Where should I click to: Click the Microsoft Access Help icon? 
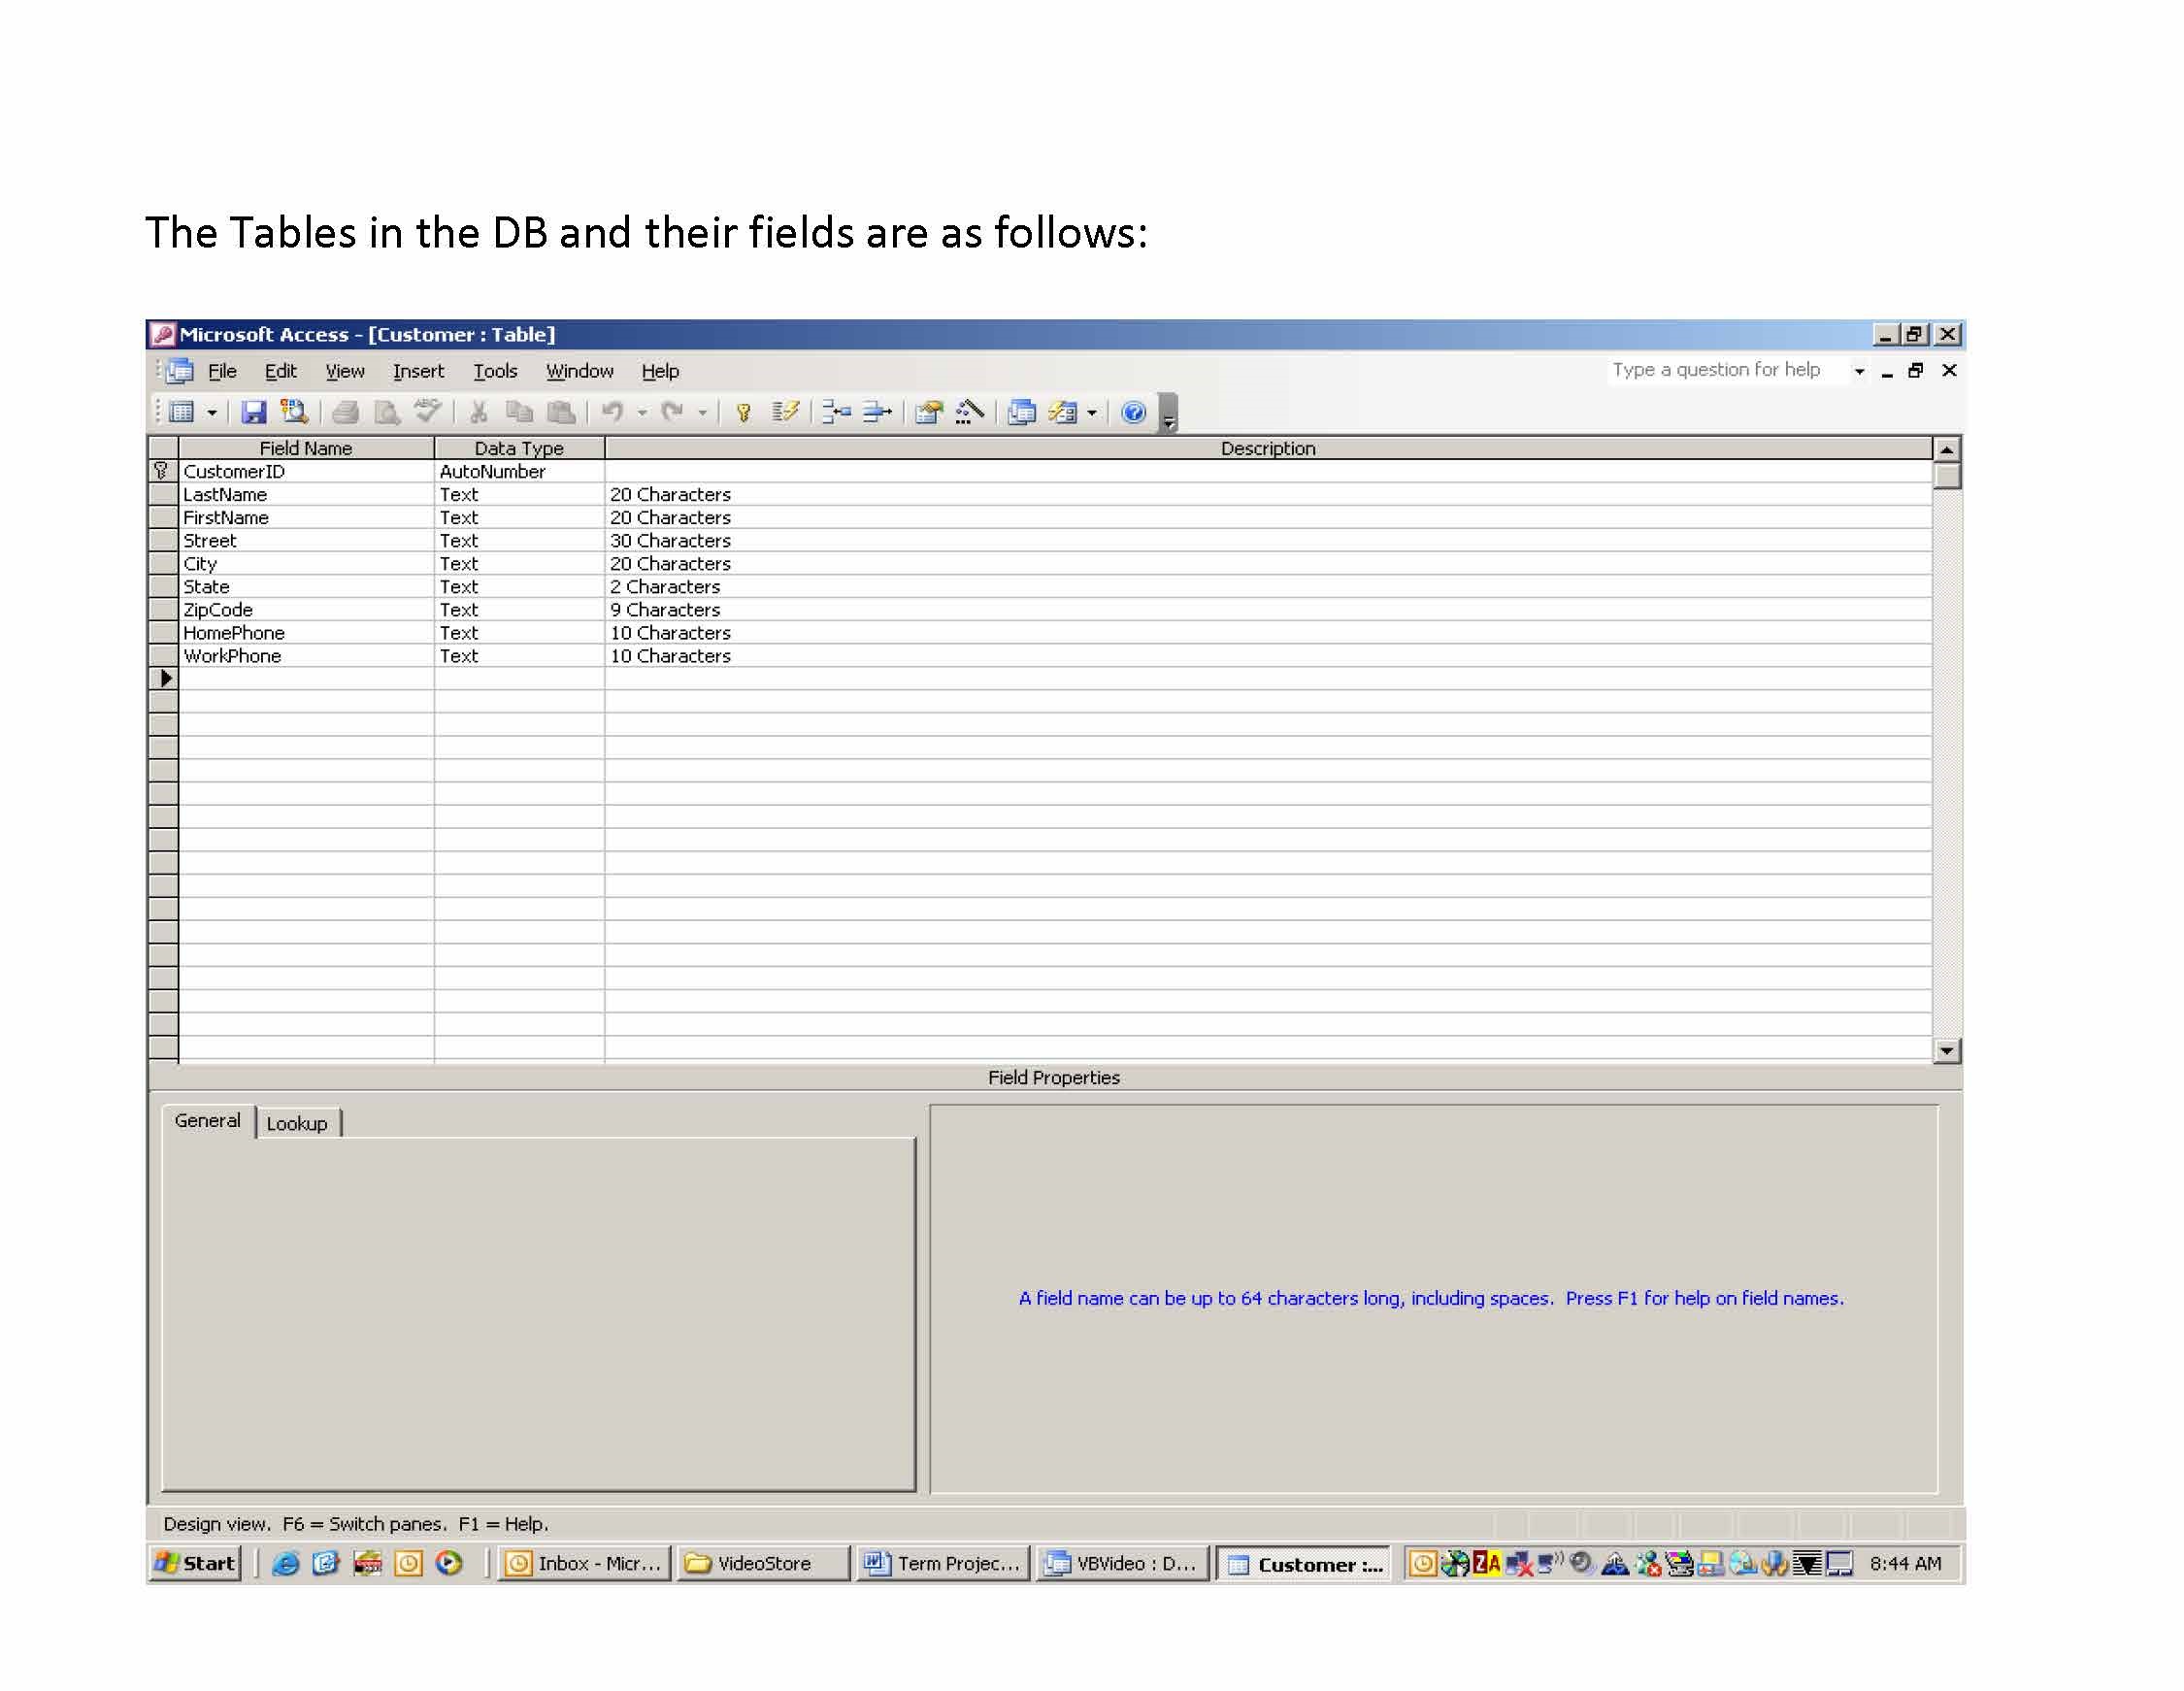(x=1133, y=412)
